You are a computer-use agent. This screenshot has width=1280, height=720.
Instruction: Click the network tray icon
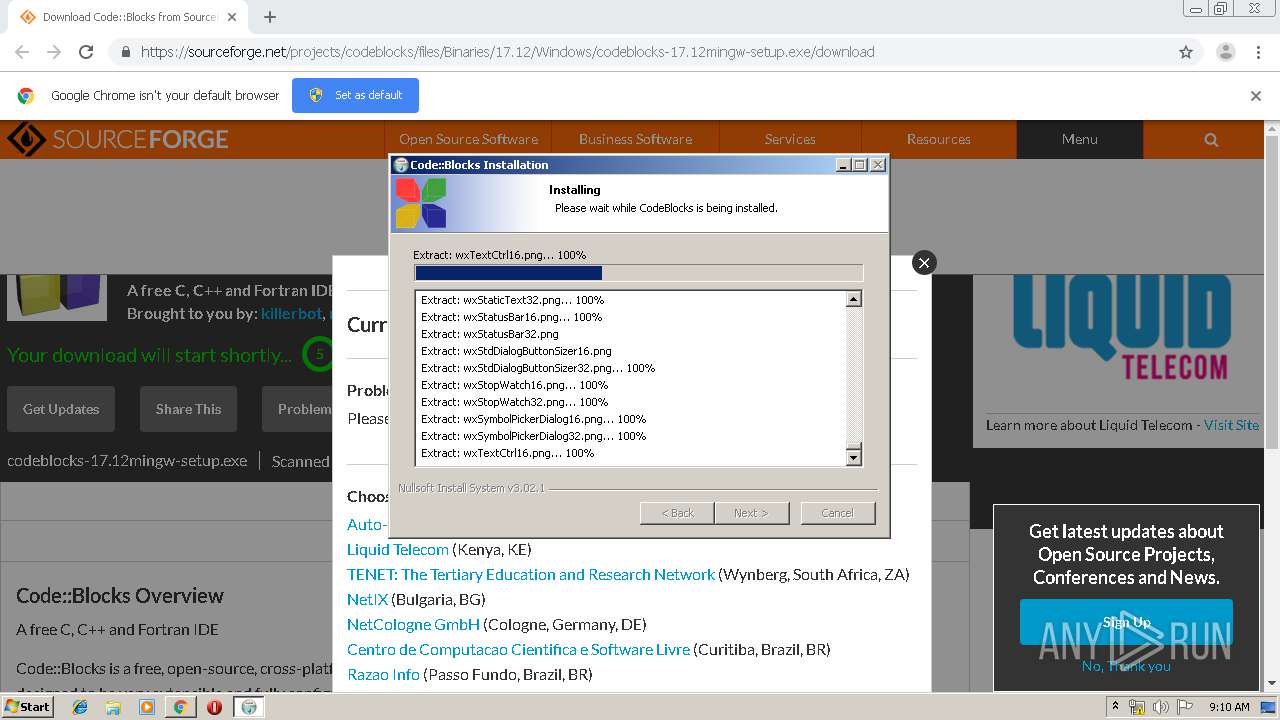tap(1137, 707)
